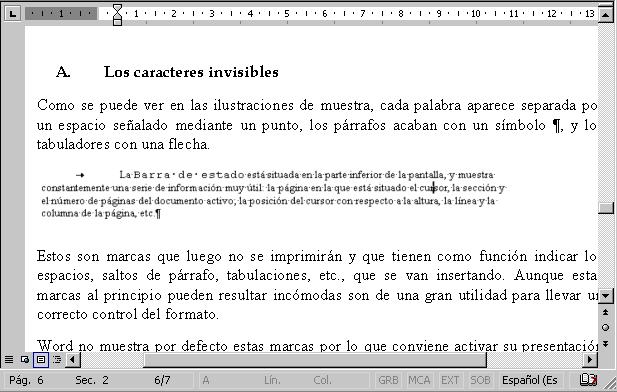This screenshot has width=617, height=392.
Task: Click the first-line indent marker on ruler
Action: 117,9
